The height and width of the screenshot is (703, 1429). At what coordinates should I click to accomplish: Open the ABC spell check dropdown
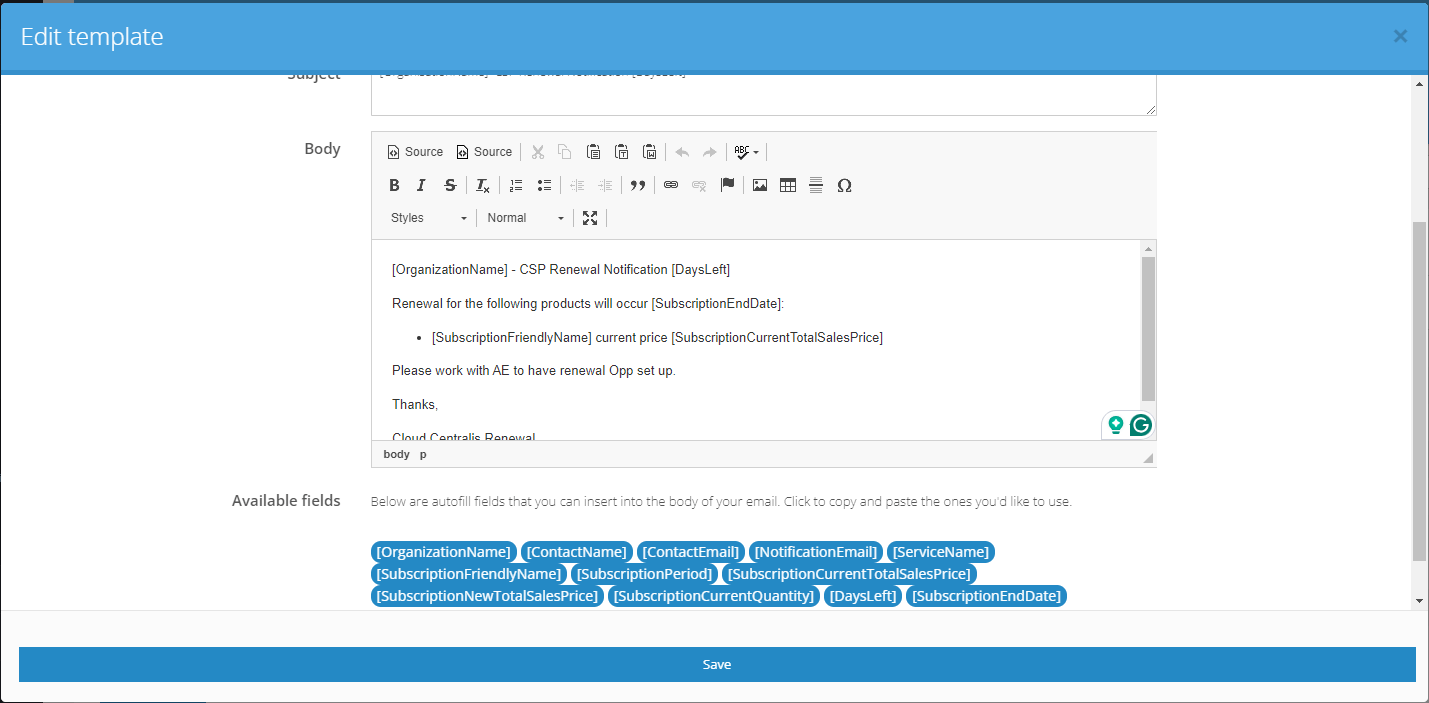point(746,152)
